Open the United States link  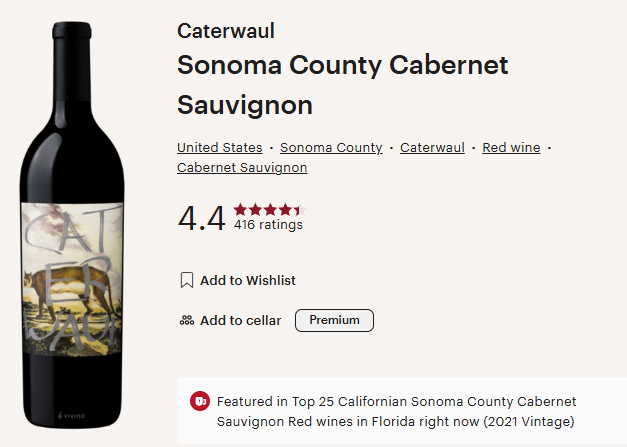point(220,148)
